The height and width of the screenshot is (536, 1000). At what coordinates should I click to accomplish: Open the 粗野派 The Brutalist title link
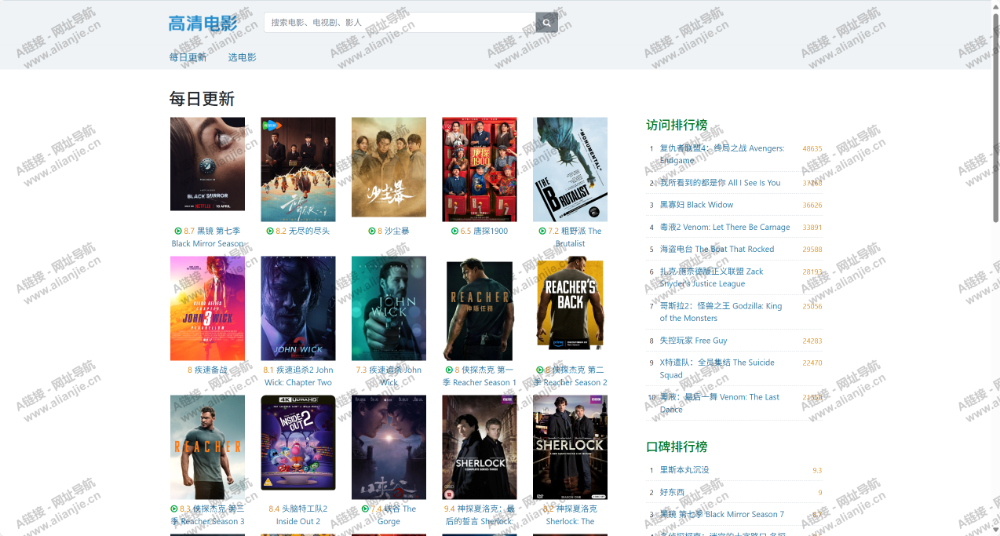click(575, 237)
